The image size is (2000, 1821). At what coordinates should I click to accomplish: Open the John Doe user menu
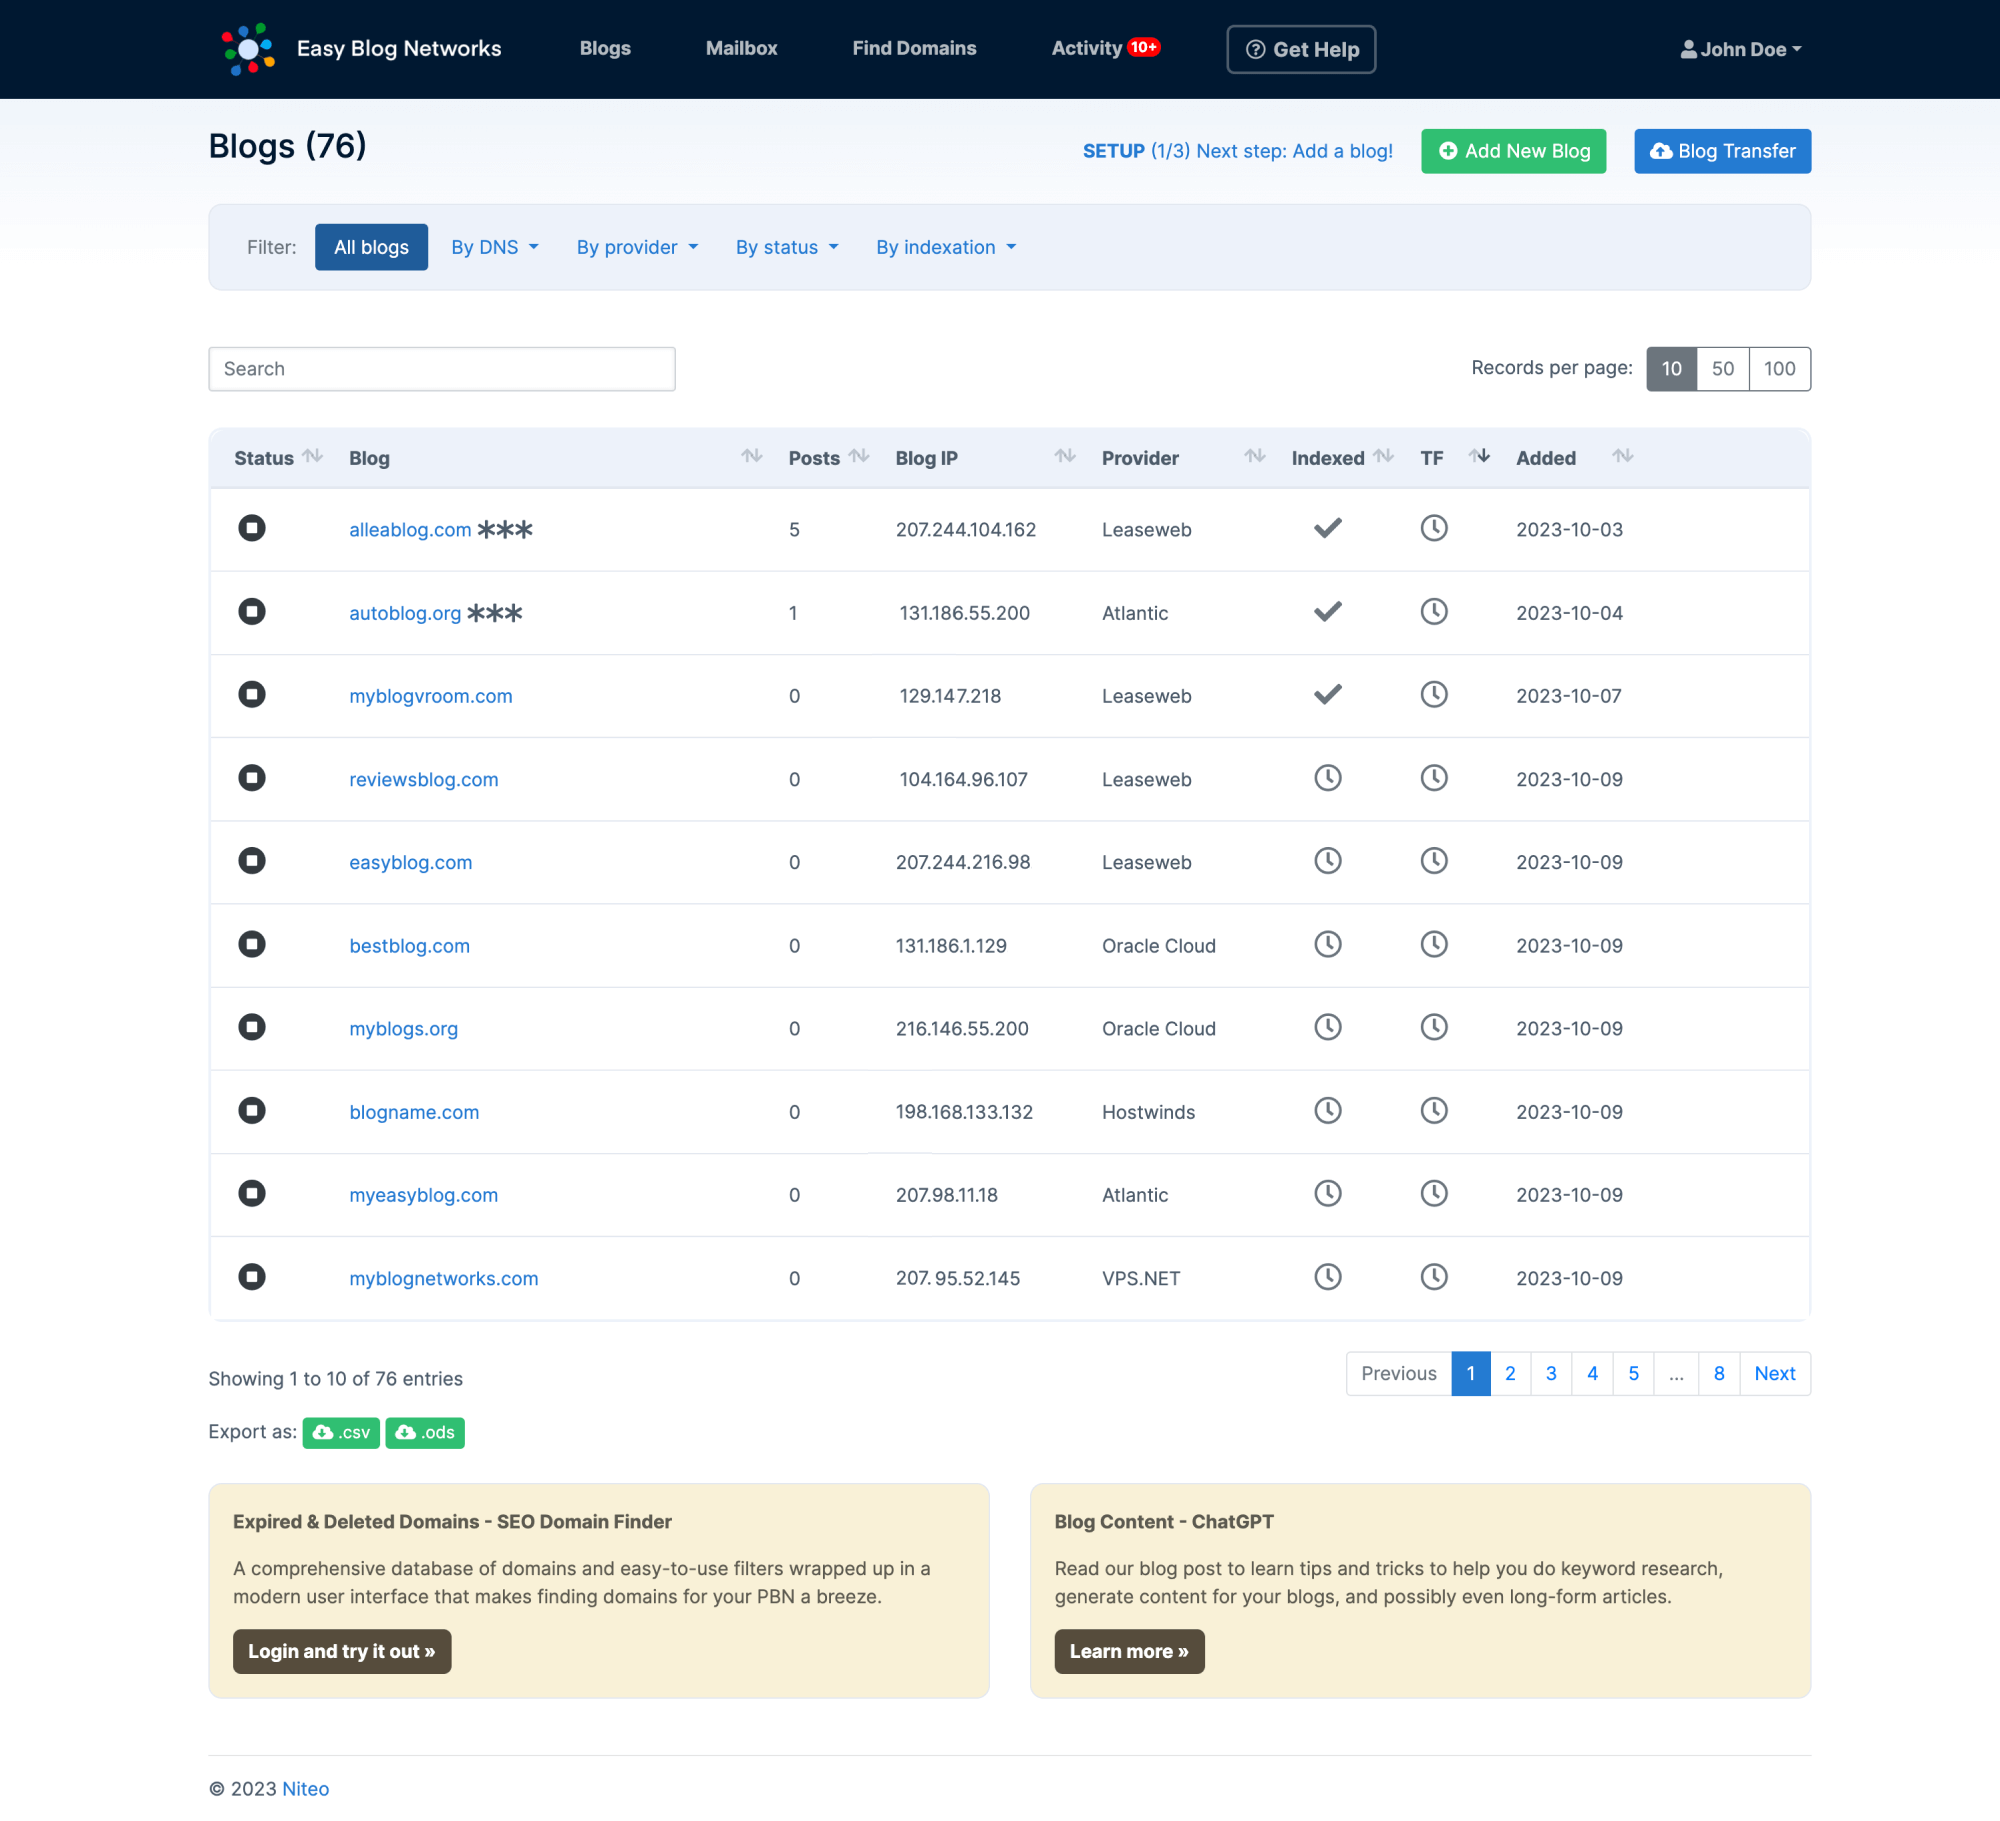pyautogui.click(x=1741, y=49)
